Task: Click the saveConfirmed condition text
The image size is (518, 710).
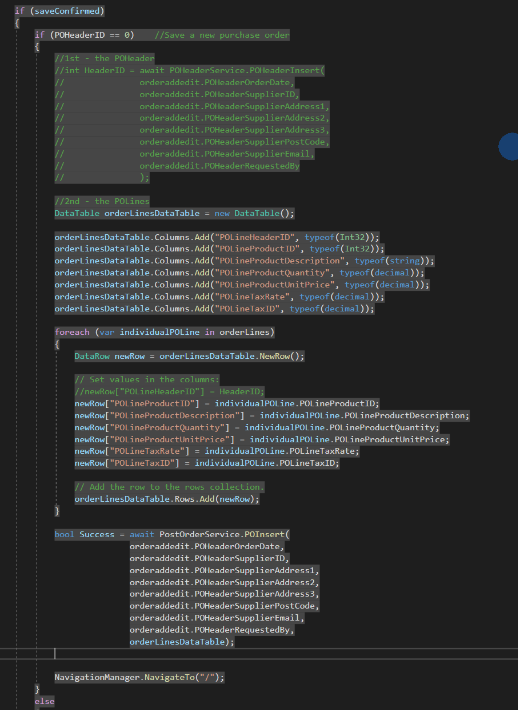Action: (x=67, y=11)
